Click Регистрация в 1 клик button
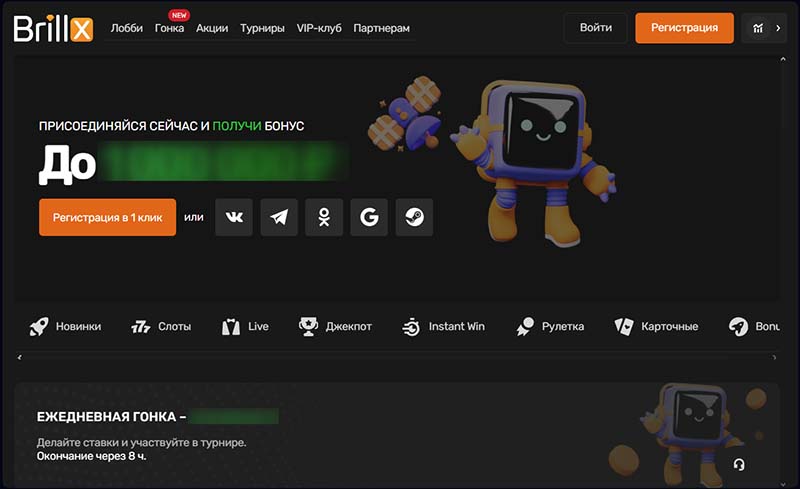 [x=107, y=217]
